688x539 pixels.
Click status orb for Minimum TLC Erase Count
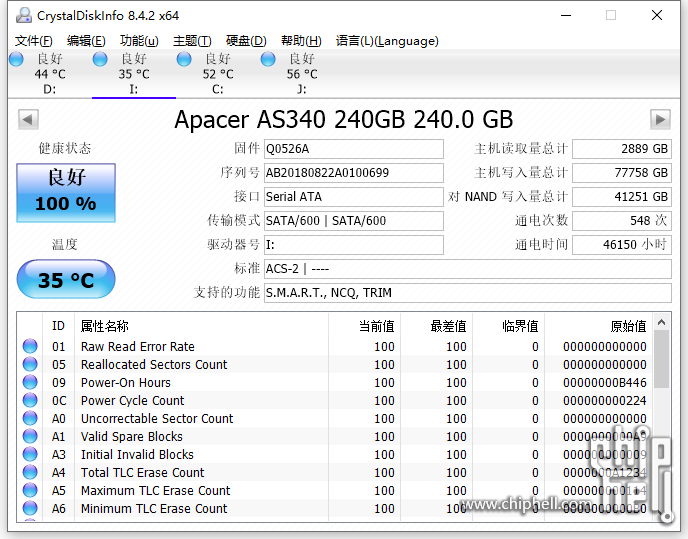pyautogui.click(x=30, y=508)
